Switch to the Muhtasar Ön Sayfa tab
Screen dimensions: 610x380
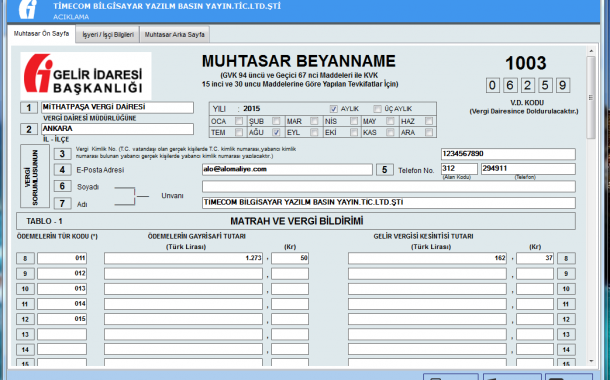(x=41, y=34)
